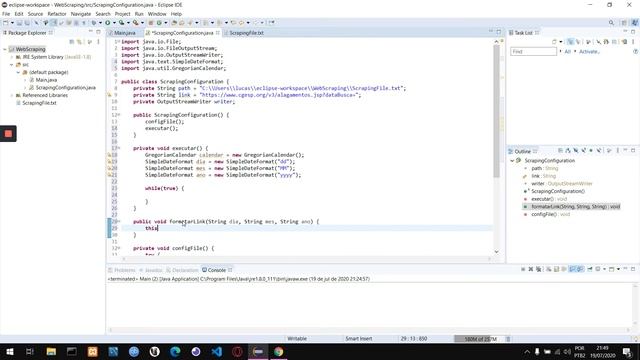Toggle Pin Console in Console toolbar
This screenshot has height=360, width=640.
[589, 269]
